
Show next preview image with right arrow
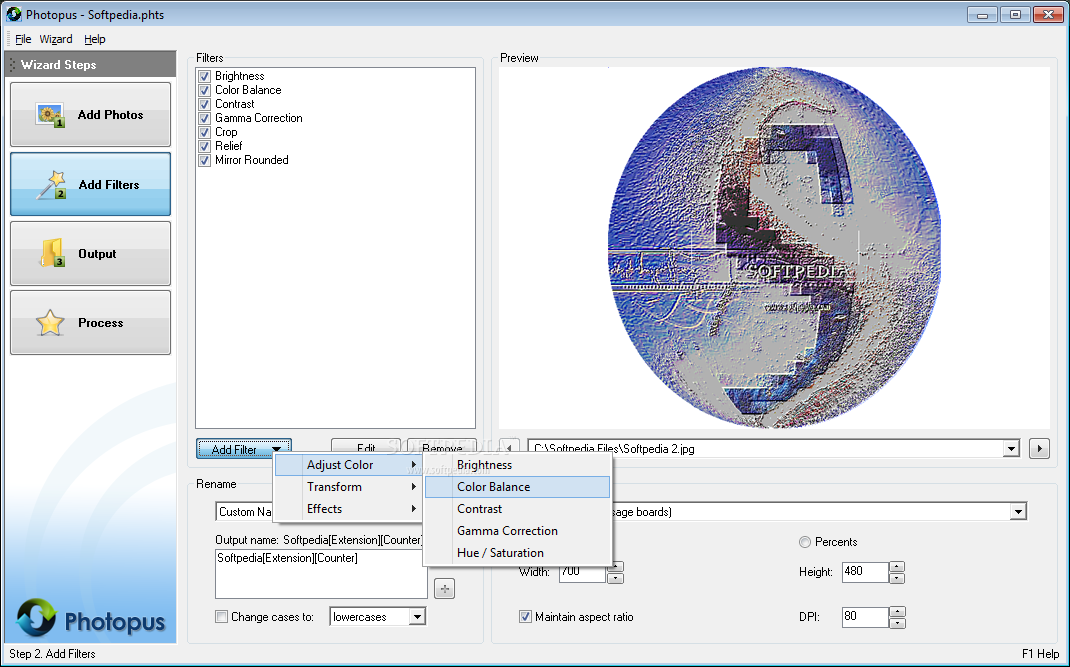[x=1039, y=449]
